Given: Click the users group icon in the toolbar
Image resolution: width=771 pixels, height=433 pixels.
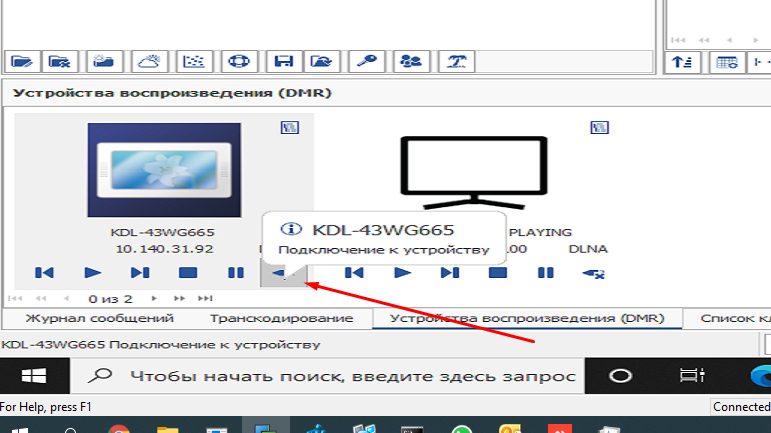Looking at the screenshot, I should click(410, 61).
